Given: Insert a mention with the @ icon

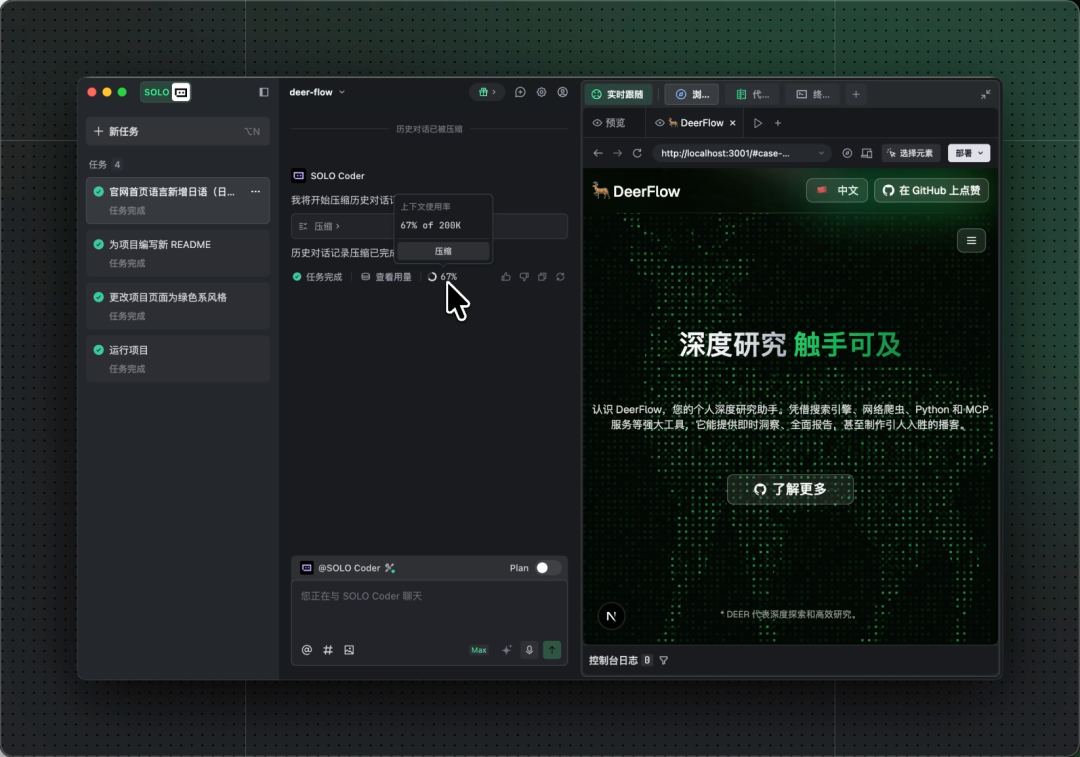Looking at the screenshot, I should pos(307,650).
